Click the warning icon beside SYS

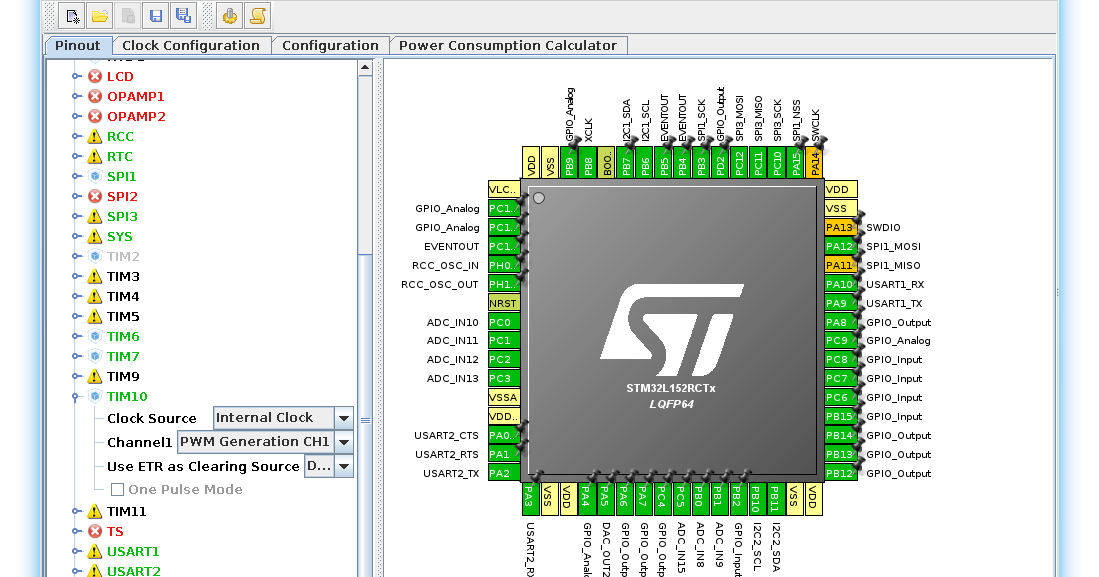pyautogui.click(x=95, y=236)
